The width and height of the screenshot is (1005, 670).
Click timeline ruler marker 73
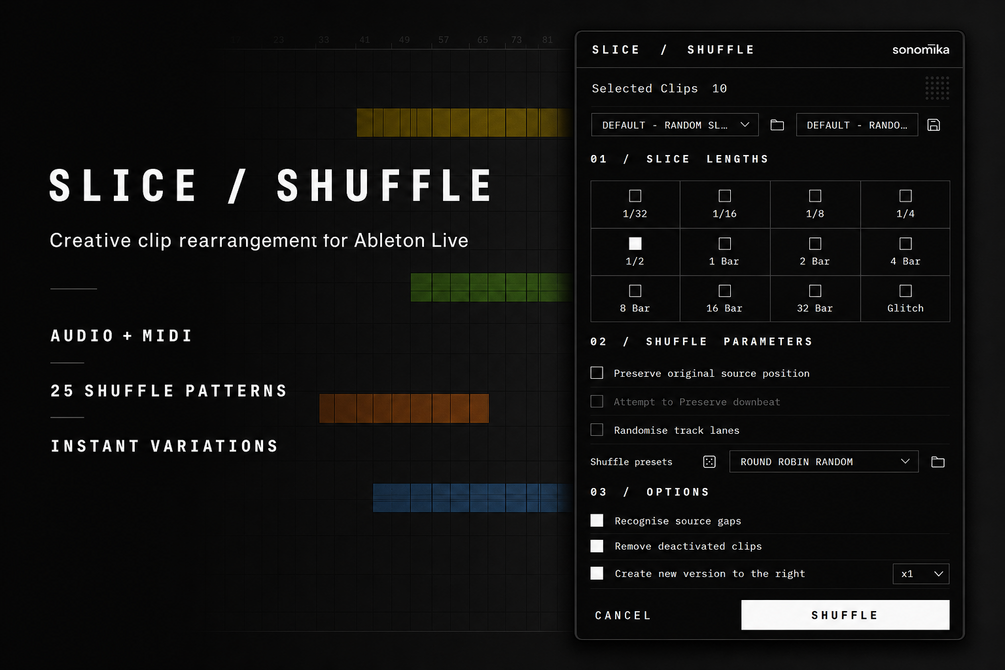[516, 40]
